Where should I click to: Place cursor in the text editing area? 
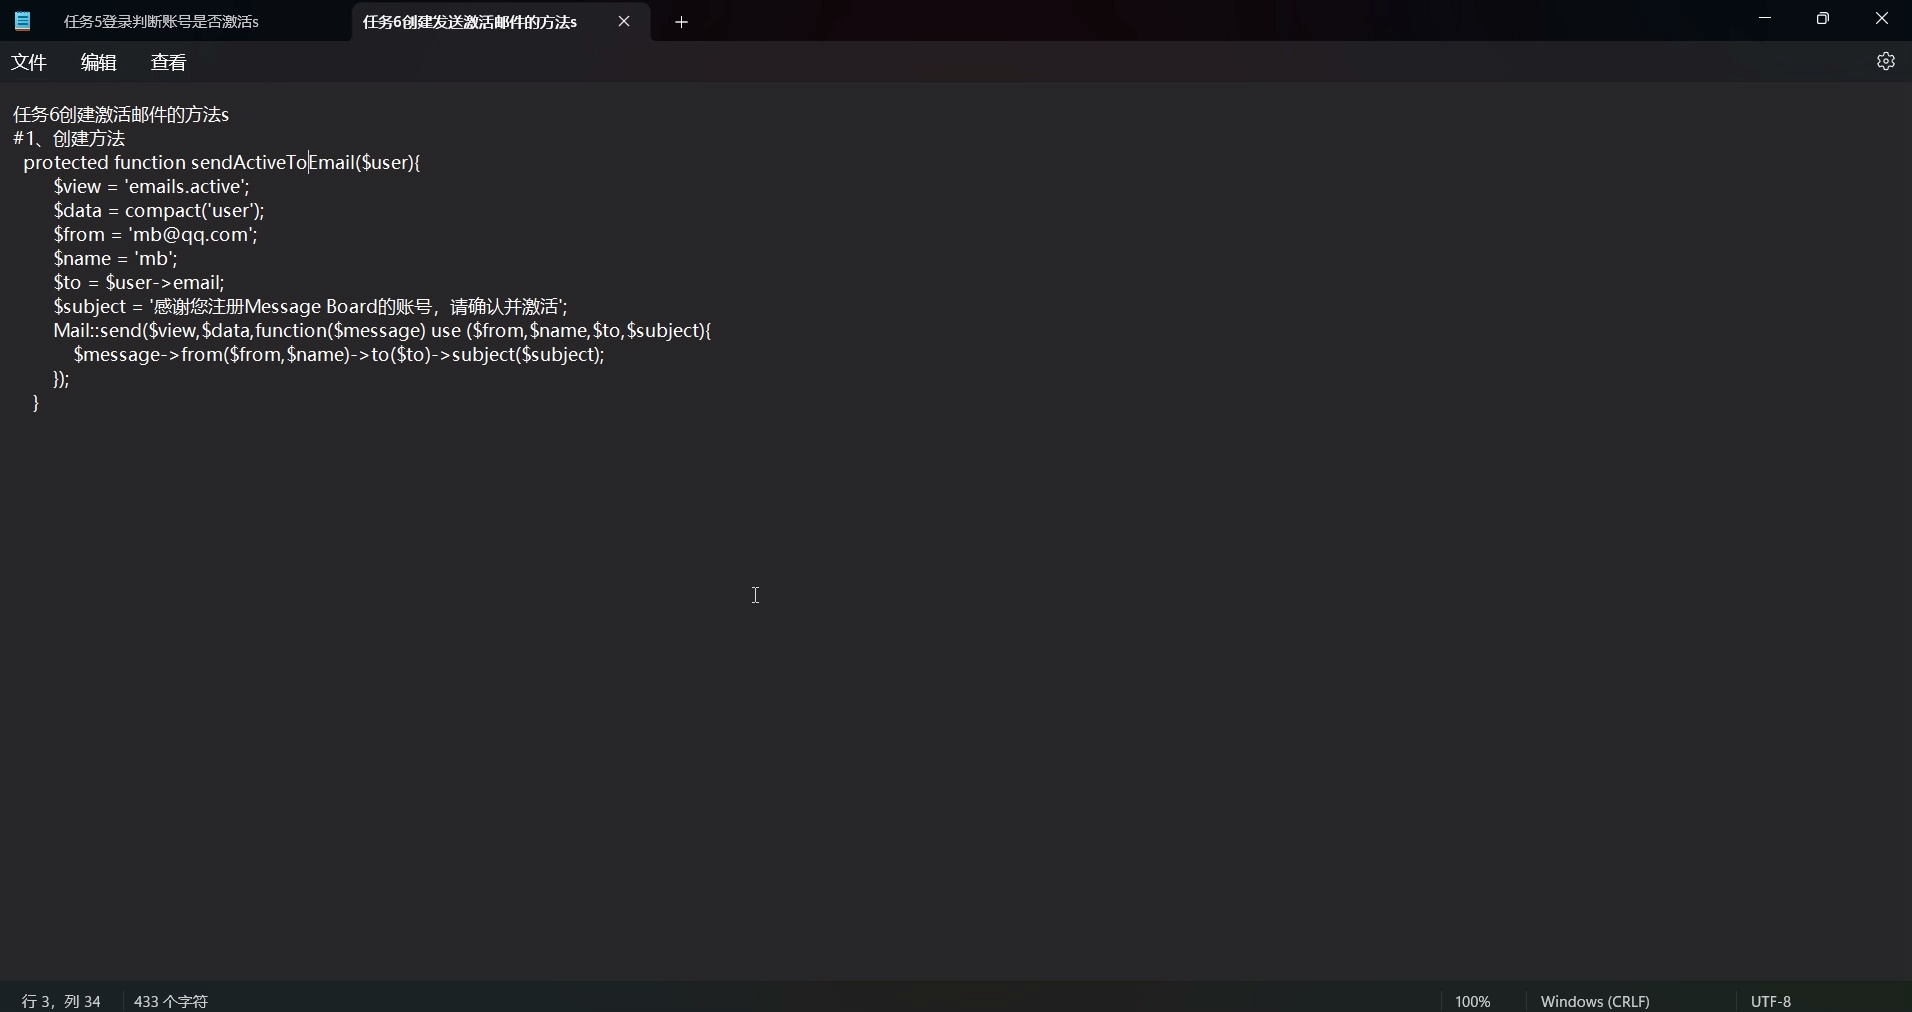click(756, 596)
